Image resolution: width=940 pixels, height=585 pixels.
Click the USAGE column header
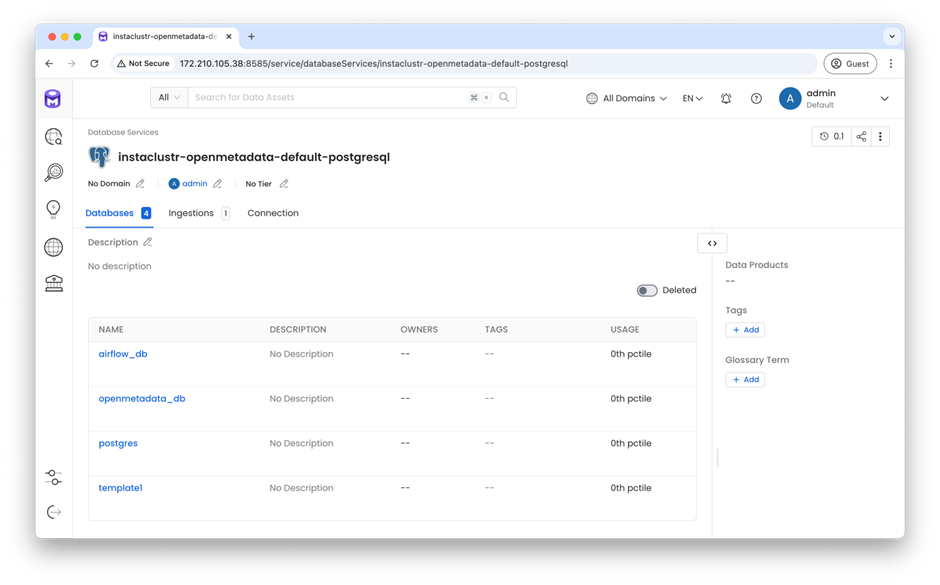(625, 329)
